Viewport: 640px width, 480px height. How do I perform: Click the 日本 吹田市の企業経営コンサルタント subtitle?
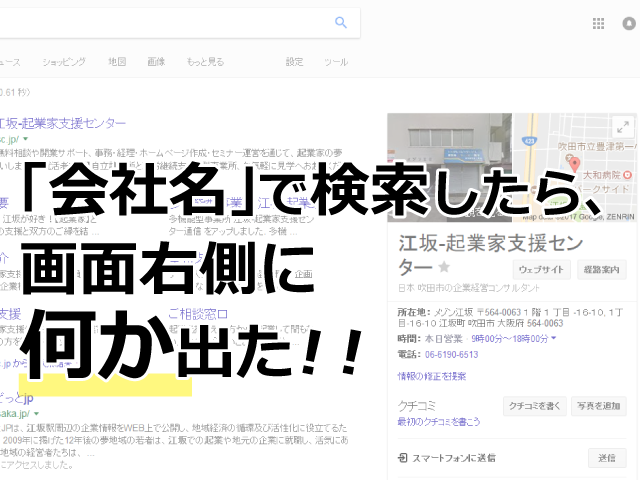tap(469, 288)
